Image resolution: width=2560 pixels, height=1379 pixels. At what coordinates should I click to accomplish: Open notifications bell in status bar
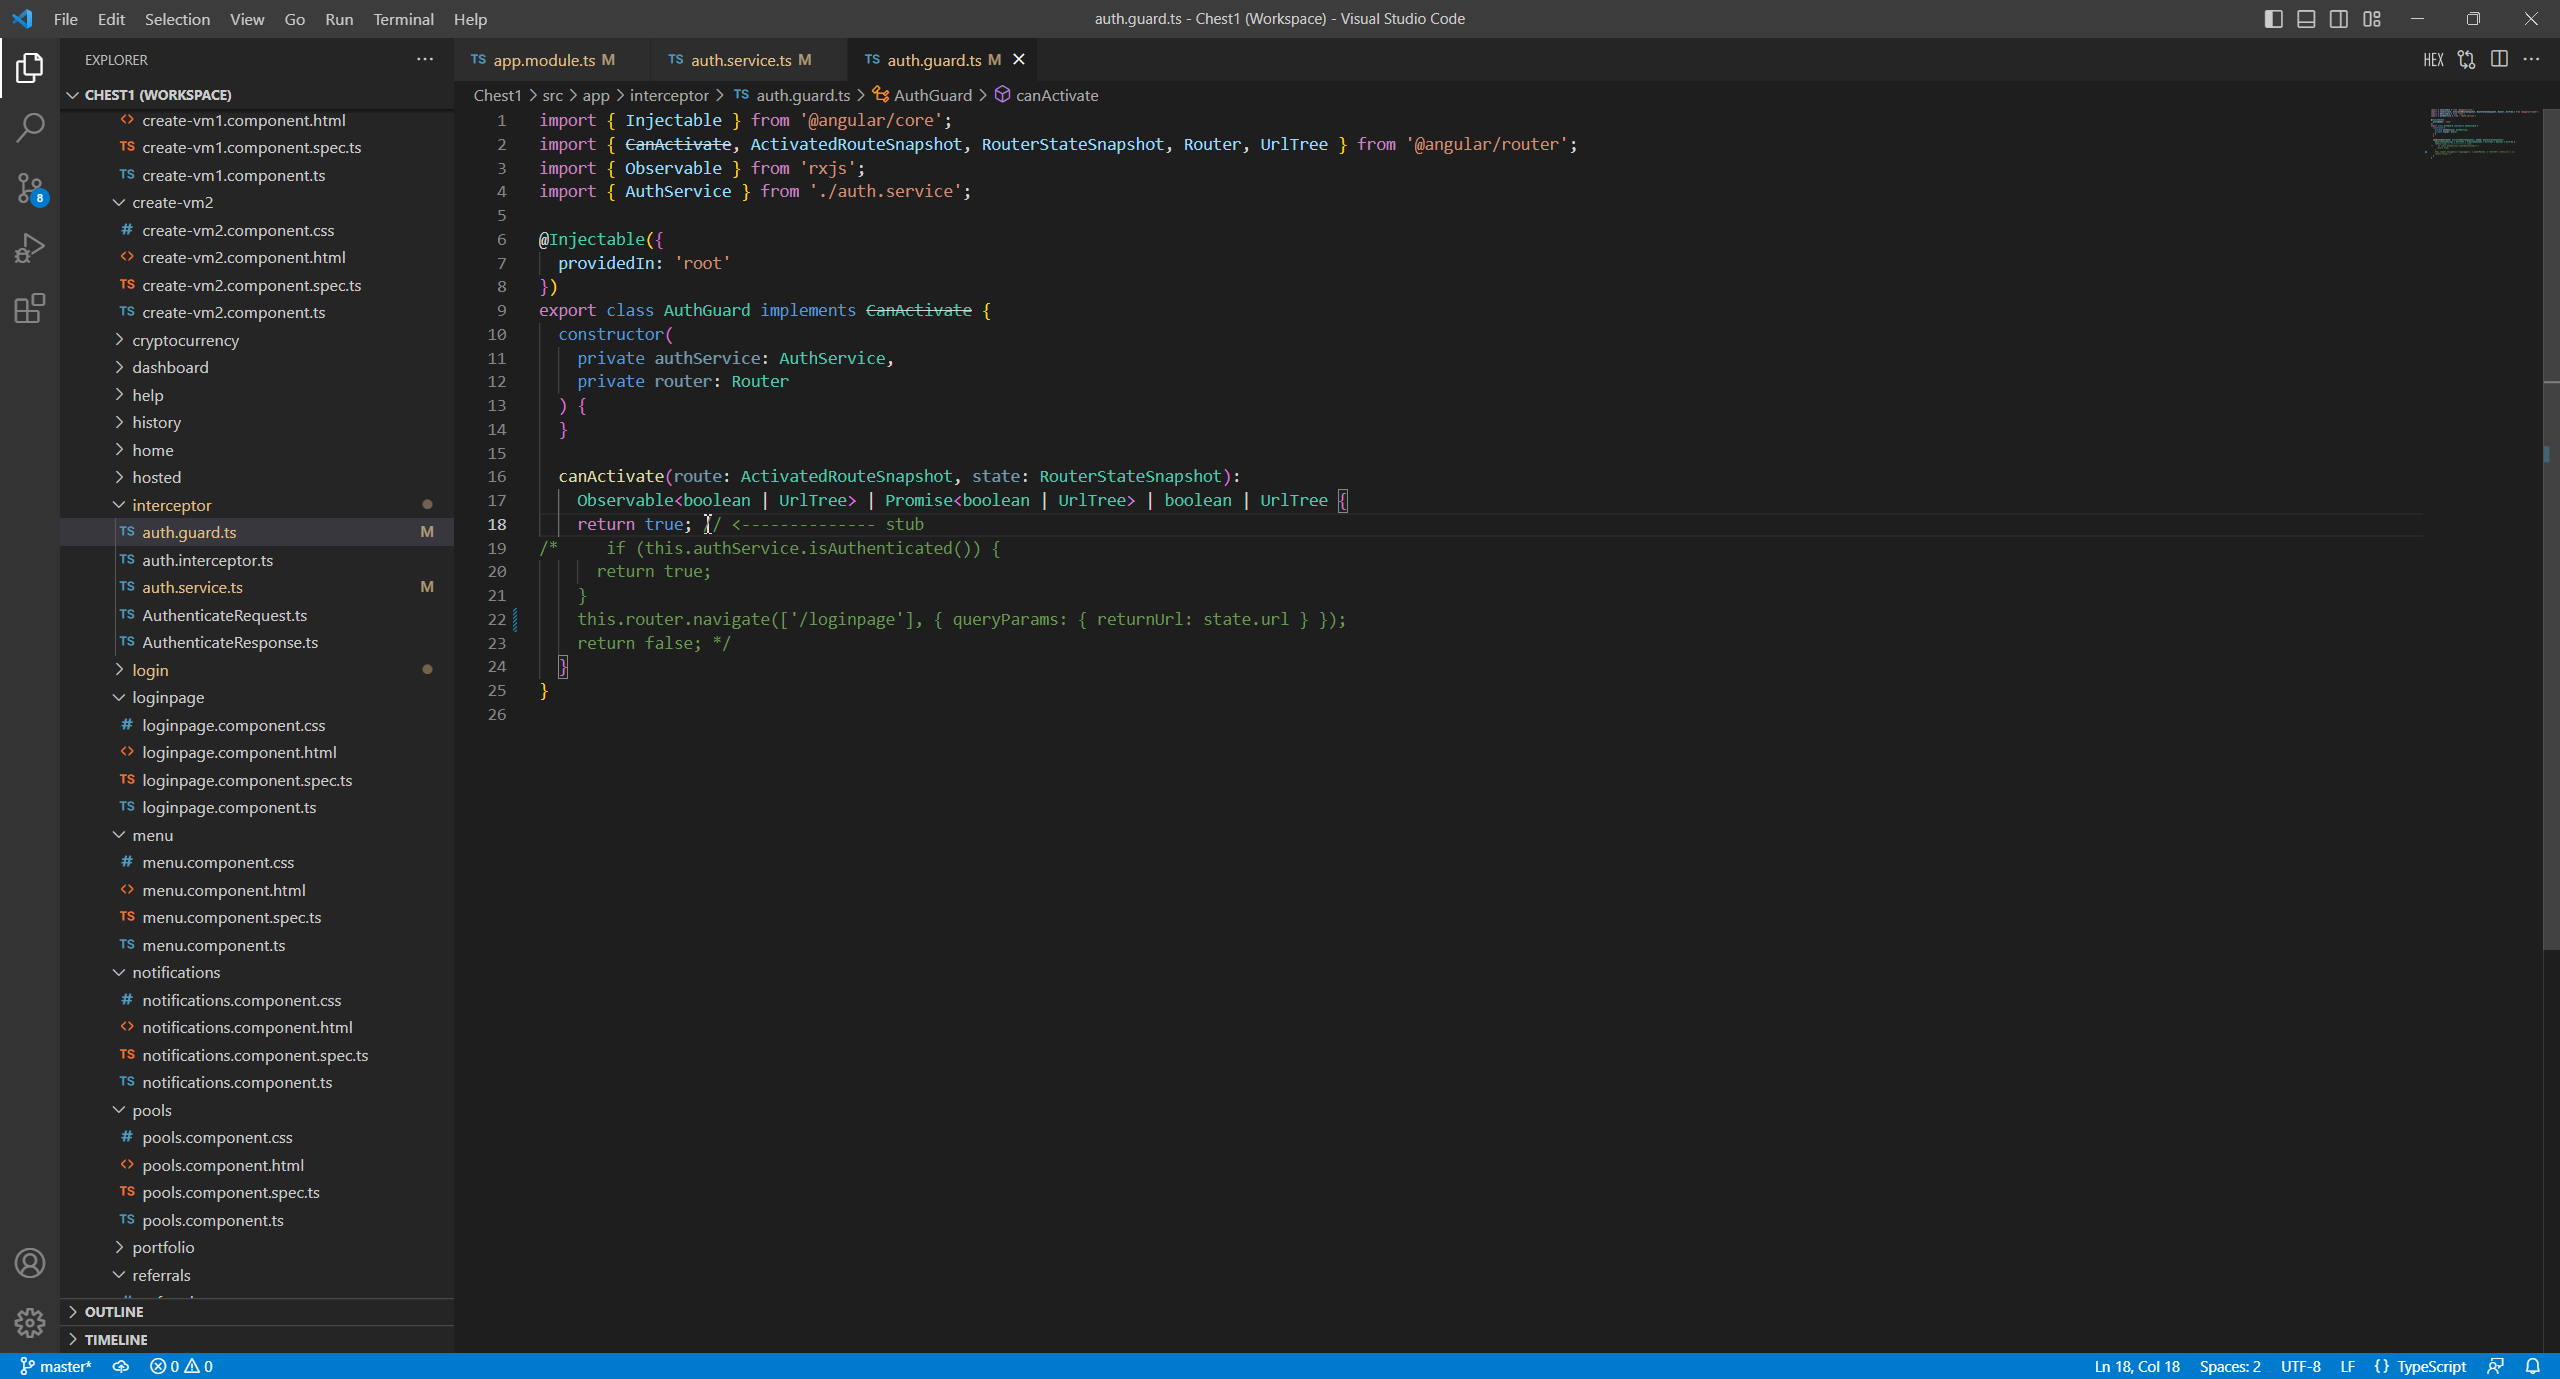tap(2532, 1366)
